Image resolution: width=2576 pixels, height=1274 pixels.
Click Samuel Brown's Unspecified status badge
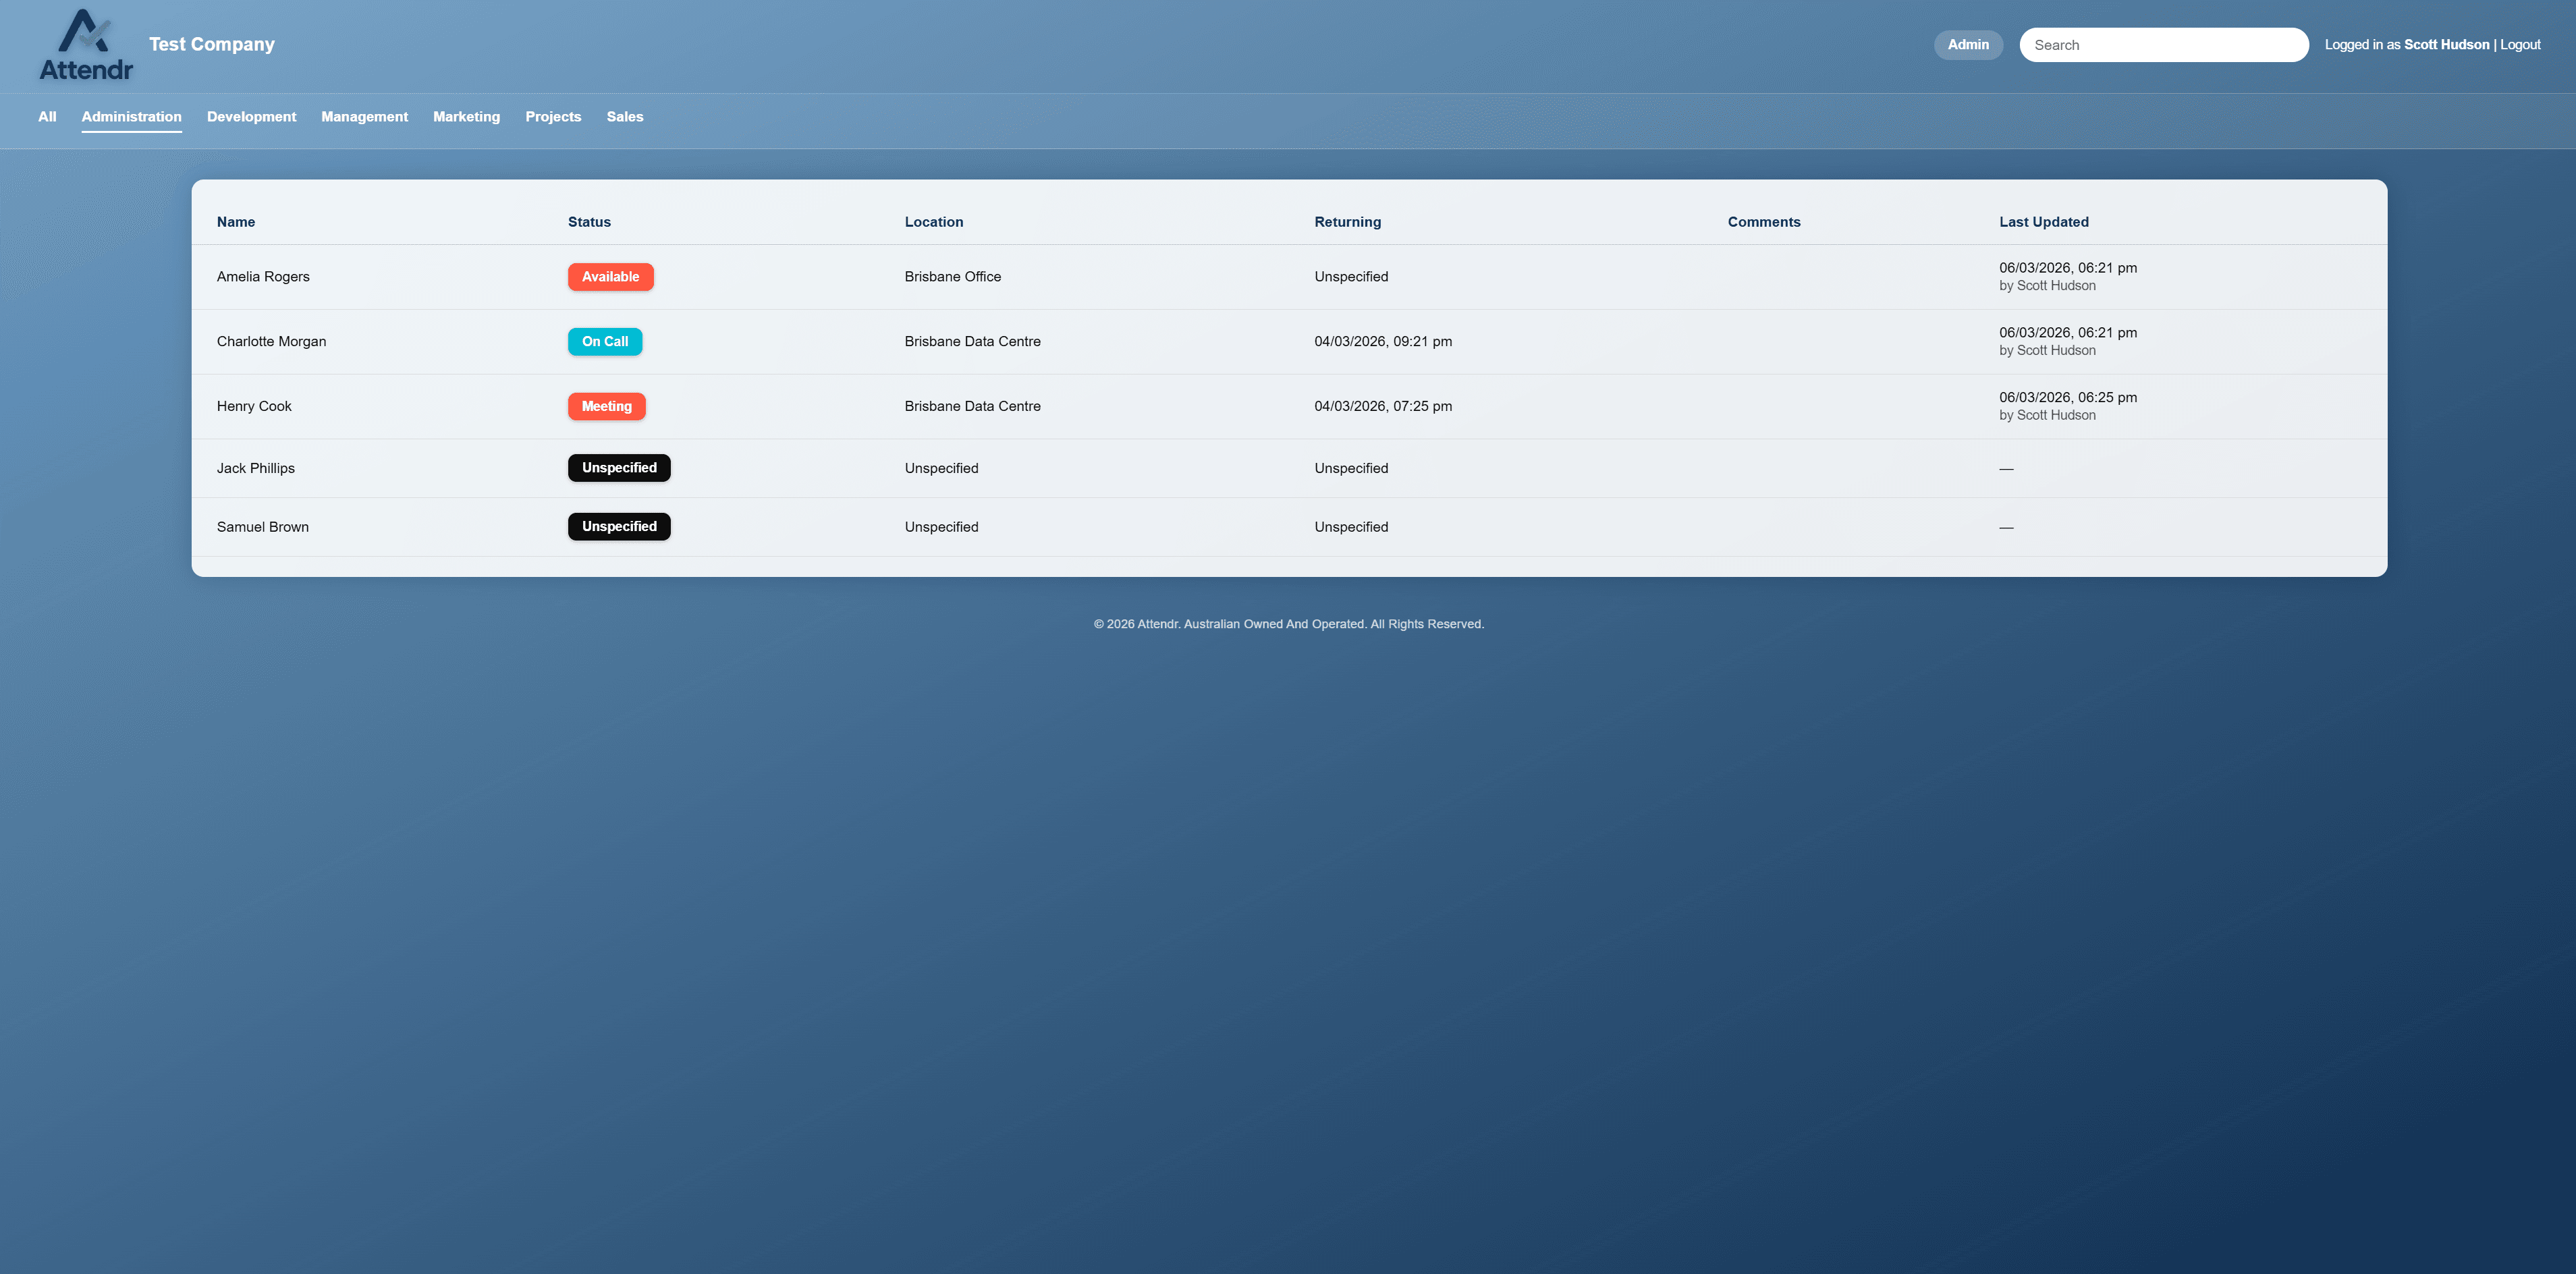tap(619, 526)
